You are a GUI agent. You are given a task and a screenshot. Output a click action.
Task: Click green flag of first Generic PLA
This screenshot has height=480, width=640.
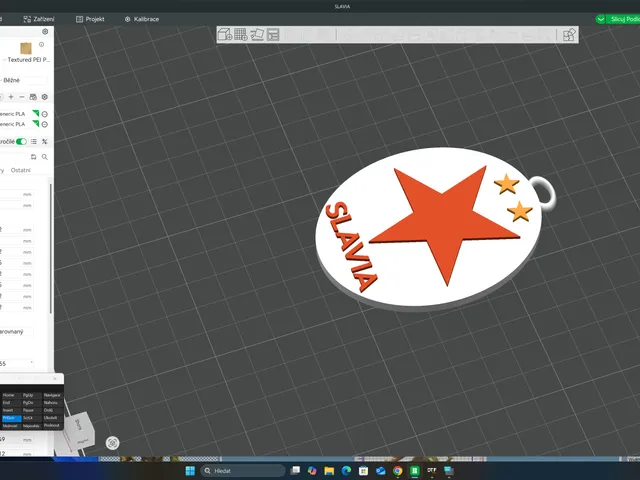(x=36, y=113)
